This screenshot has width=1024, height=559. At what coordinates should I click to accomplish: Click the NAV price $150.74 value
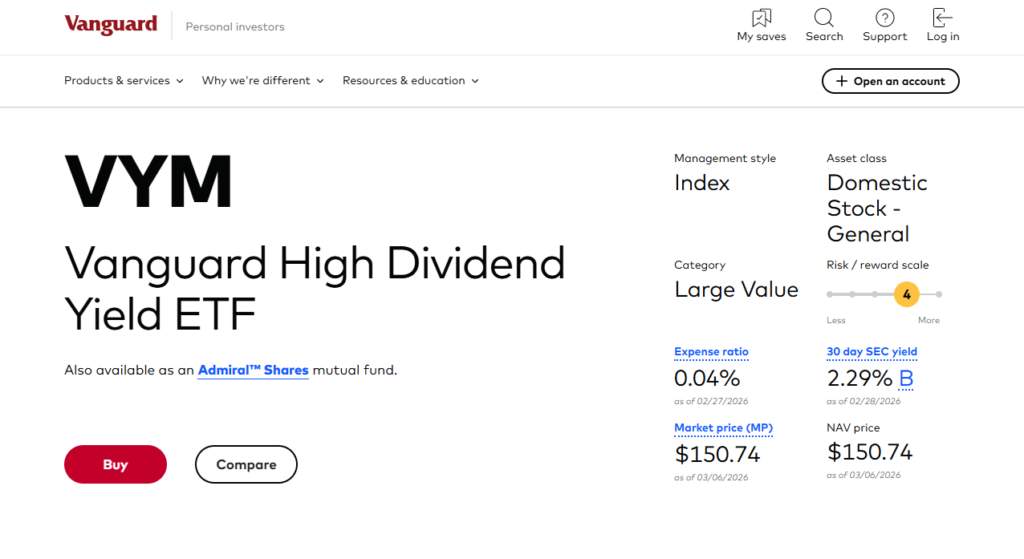pyautogui.click(x=869, y=452)
